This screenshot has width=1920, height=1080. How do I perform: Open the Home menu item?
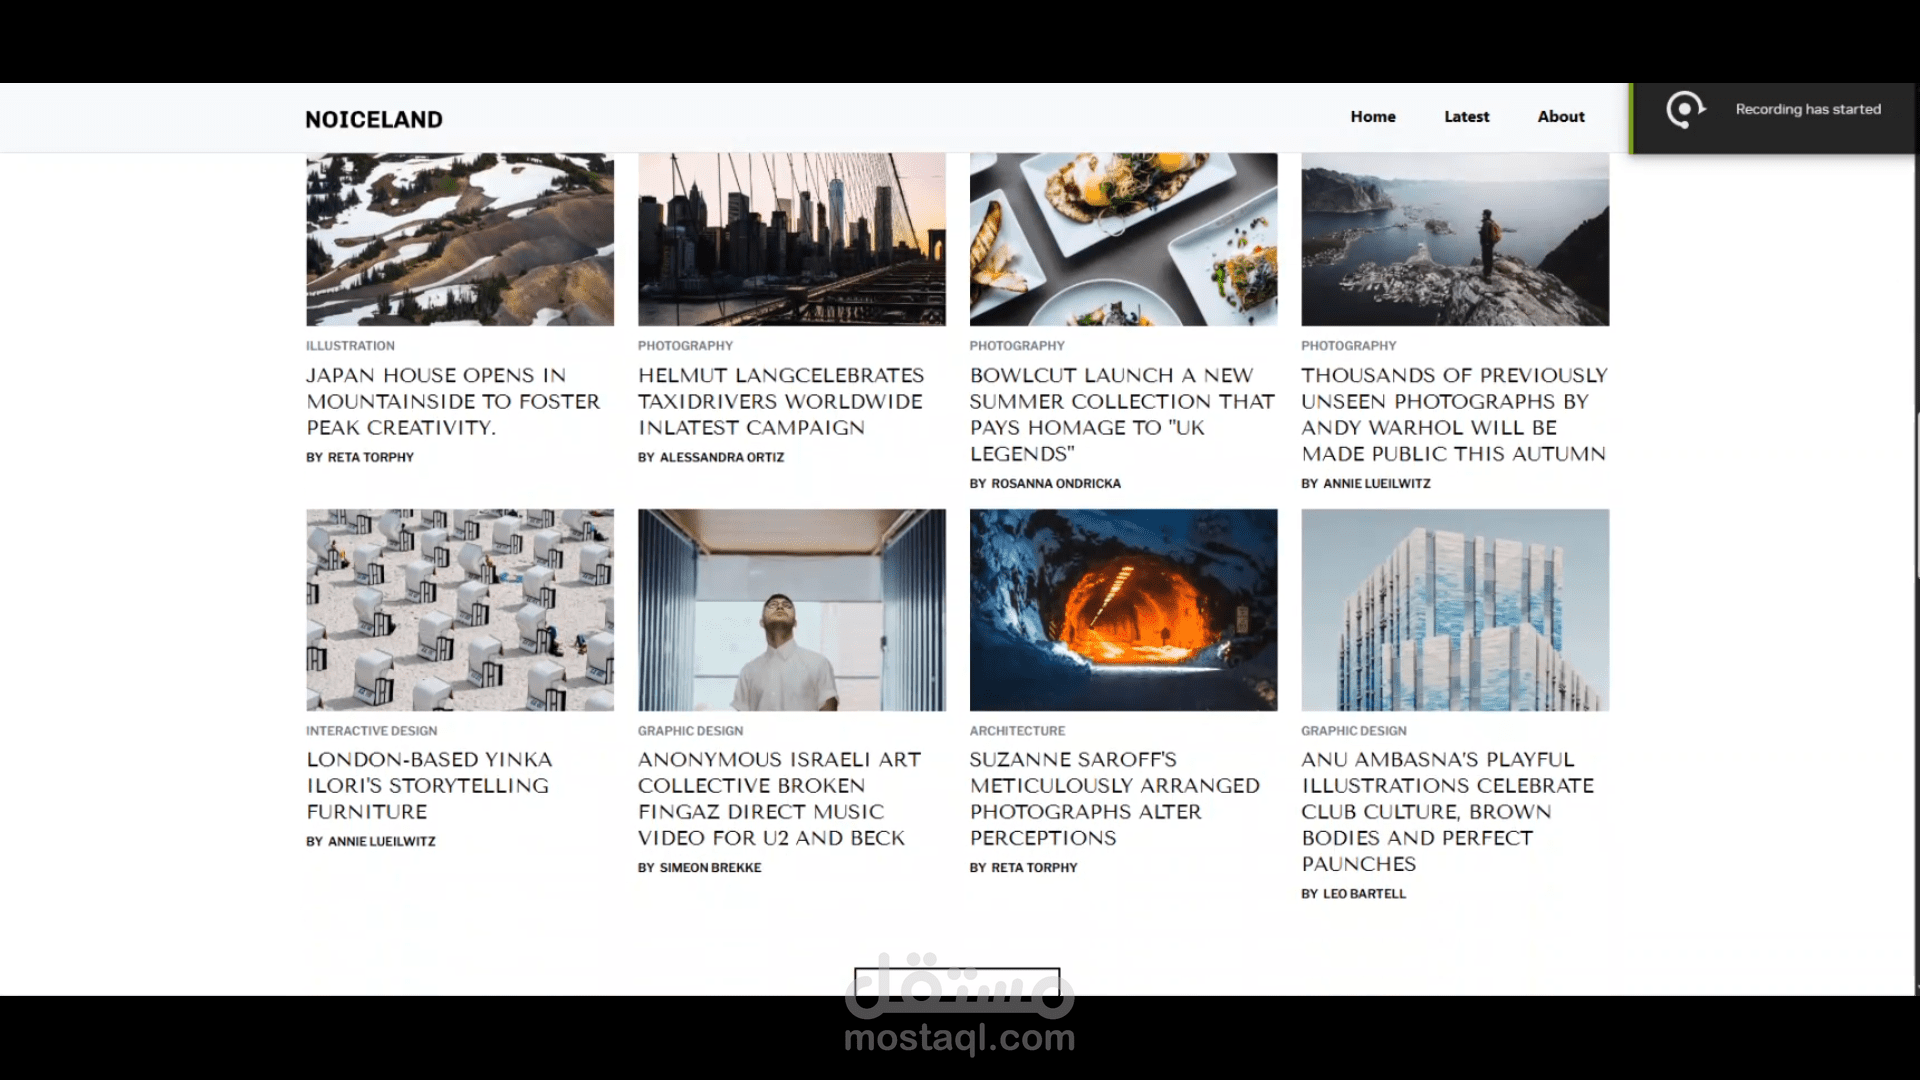1372,116
